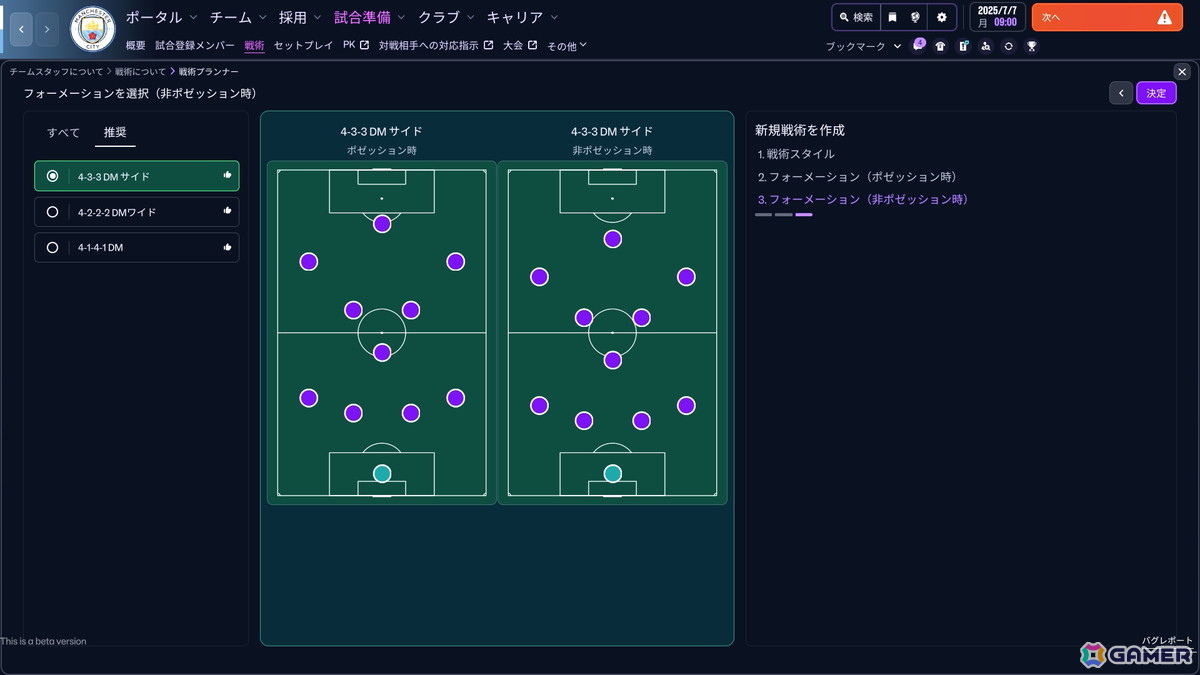
Task: Open the search function
Action: tap(859, 17)
